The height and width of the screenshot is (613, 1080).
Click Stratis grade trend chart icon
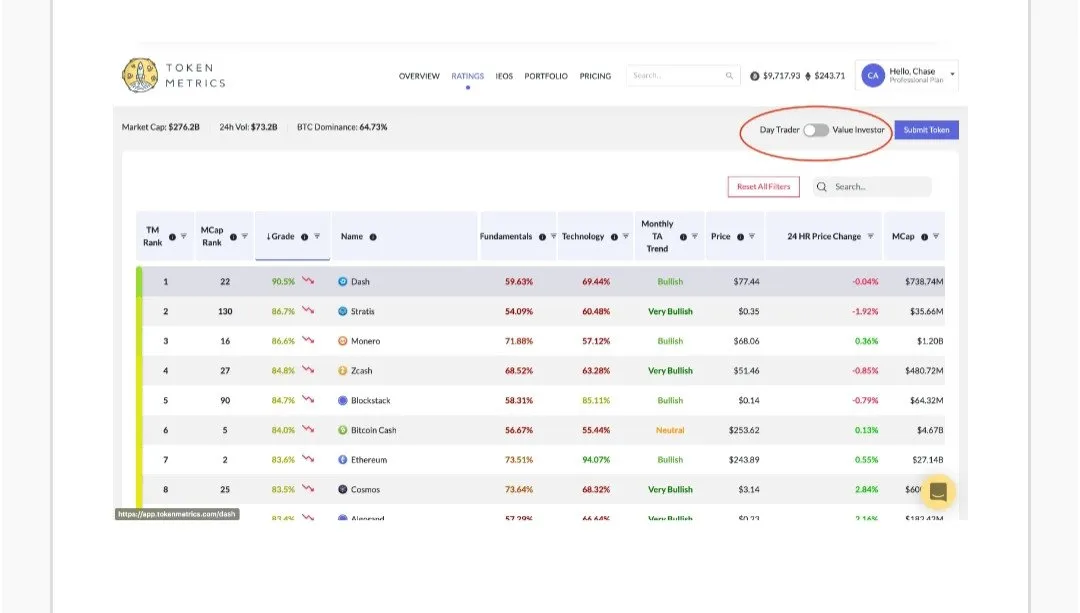tap(308, 311)
